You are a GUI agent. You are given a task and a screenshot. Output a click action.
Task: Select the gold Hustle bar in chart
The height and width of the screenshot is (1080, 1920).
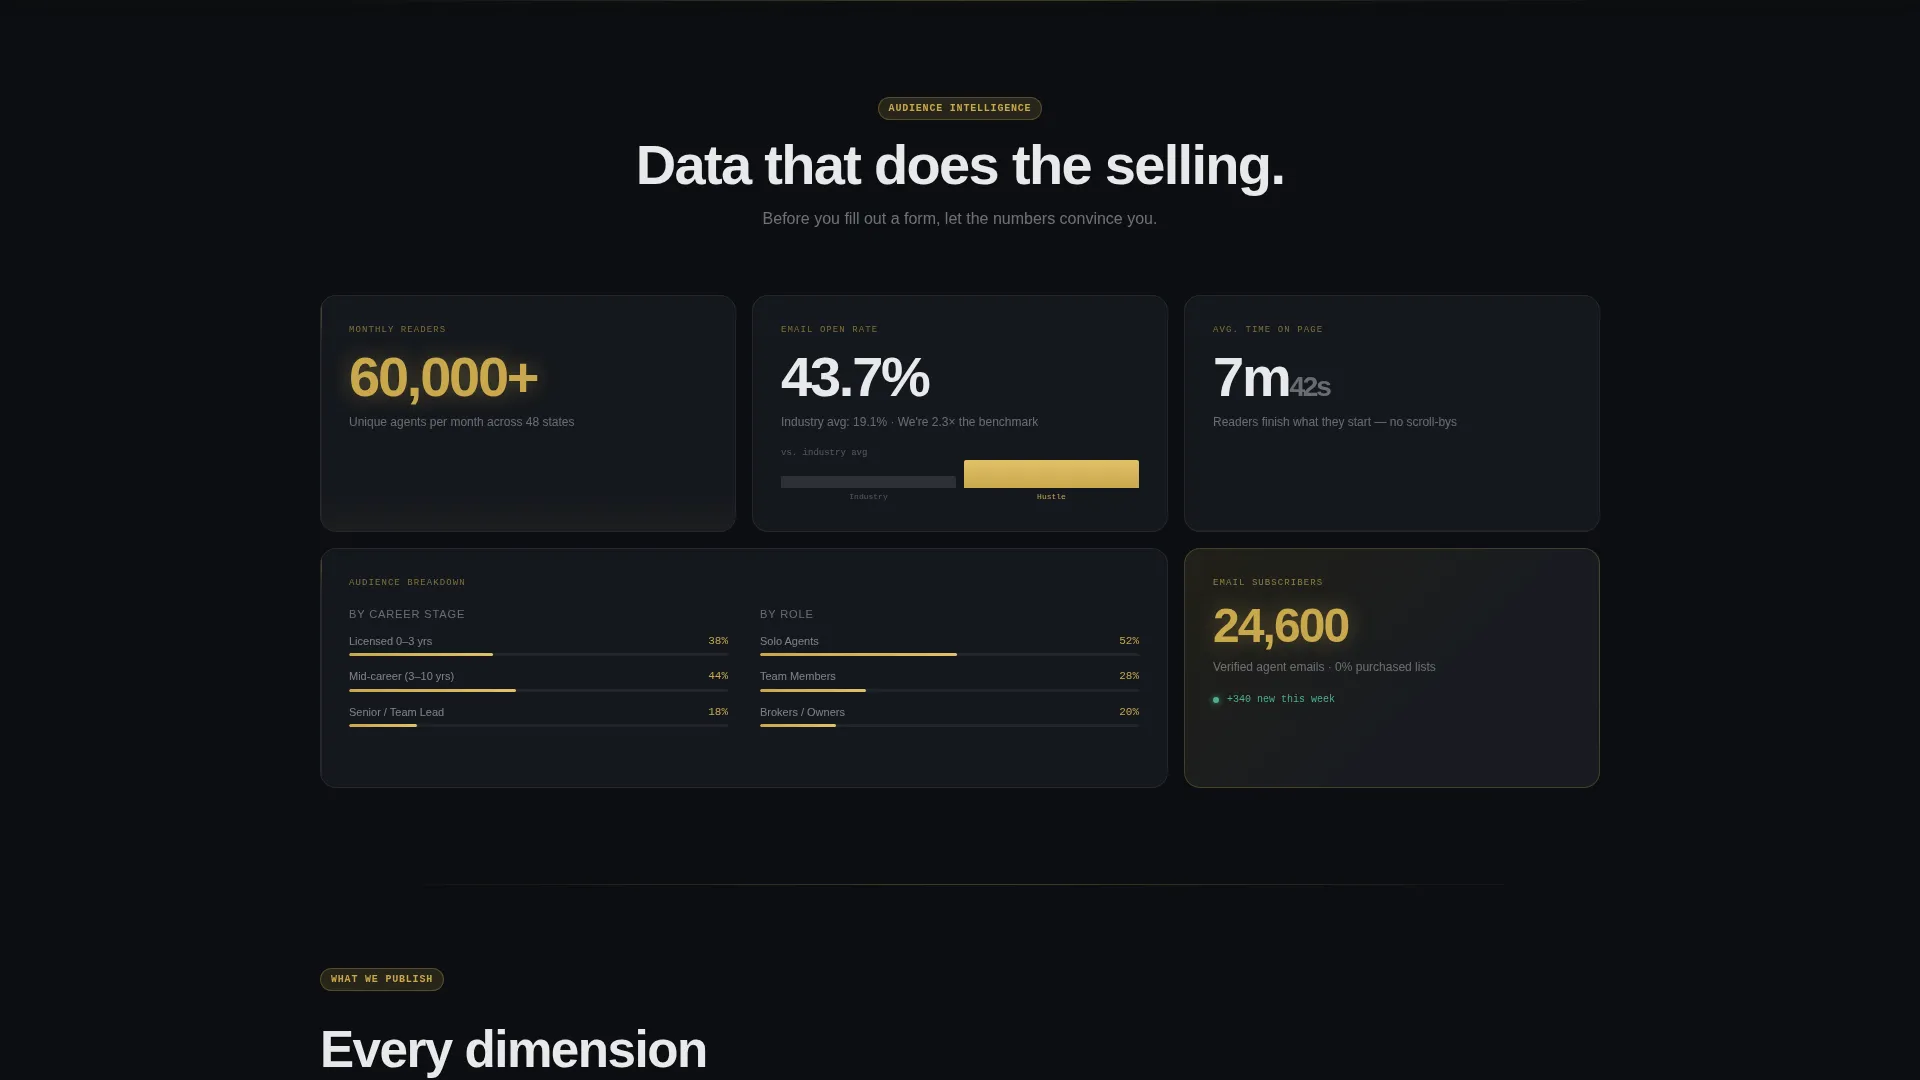(x=1051, y=474)
